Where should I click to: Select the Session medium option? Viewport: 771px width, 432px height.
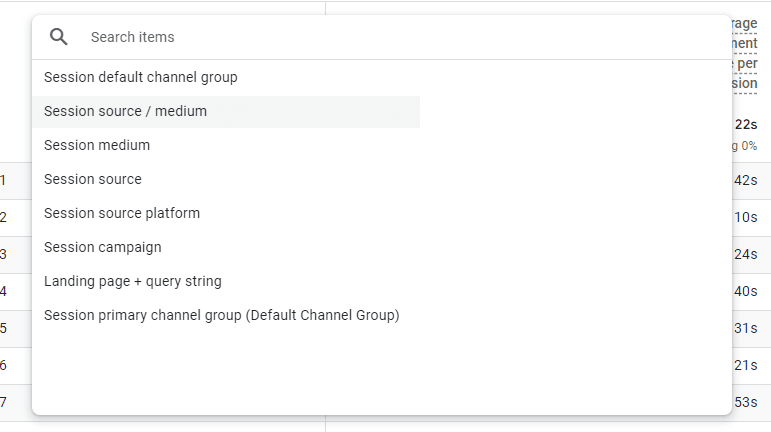click(x=97, y=145)
